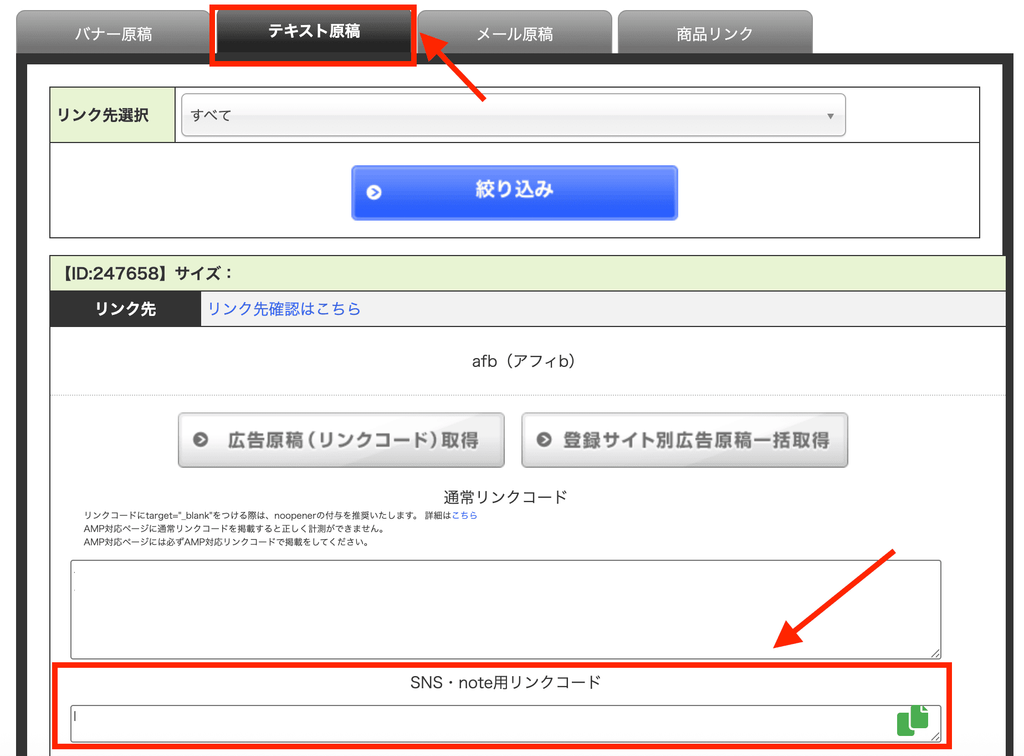The height and width of the screenshot is (756, 1024).
Task: Click the arrow icon on 絞り込み button
Action: (x=374, y=193)
